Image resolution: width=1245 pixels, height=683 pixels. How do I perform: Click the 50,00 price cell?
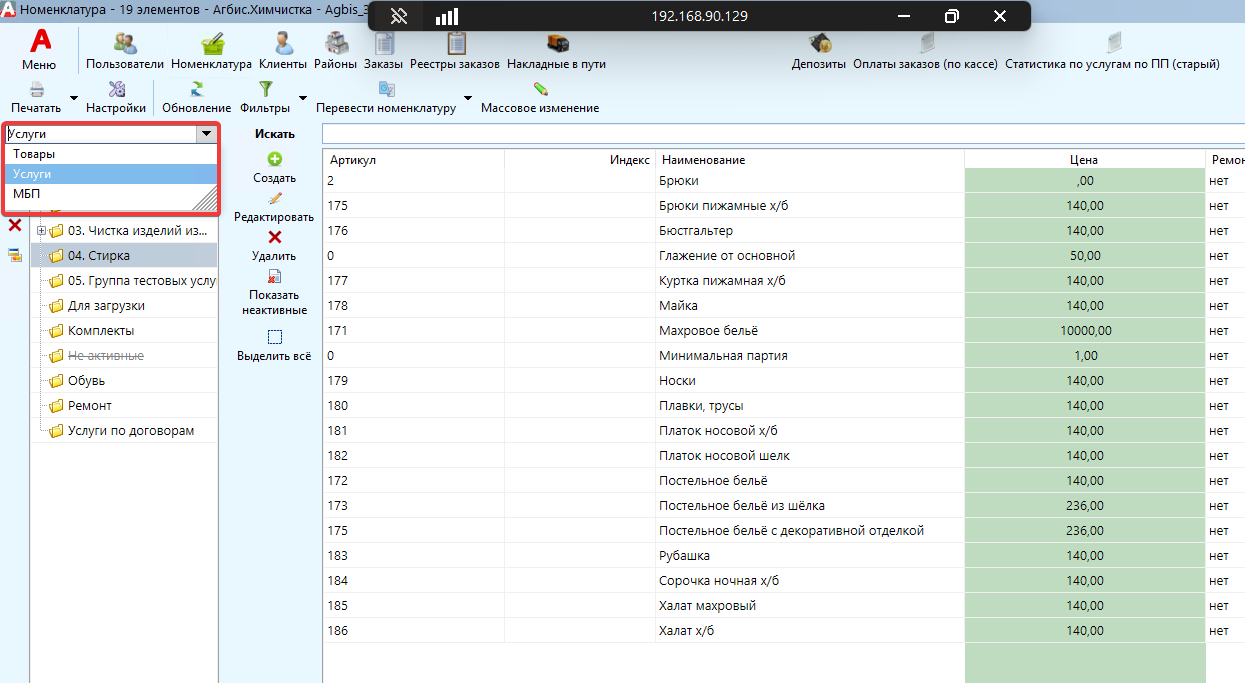1085,256
